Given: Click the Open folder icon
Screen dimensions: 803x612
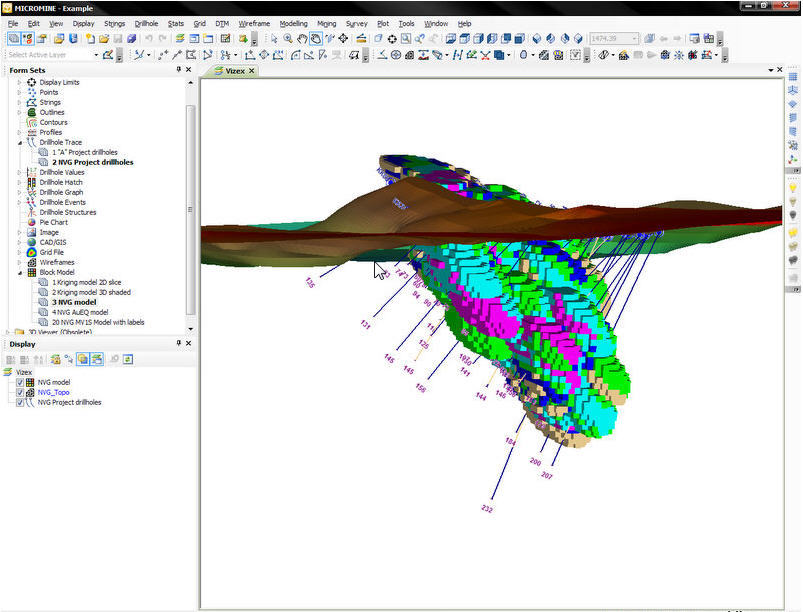Looking at the screenshot, I should [x=103, y=39].
